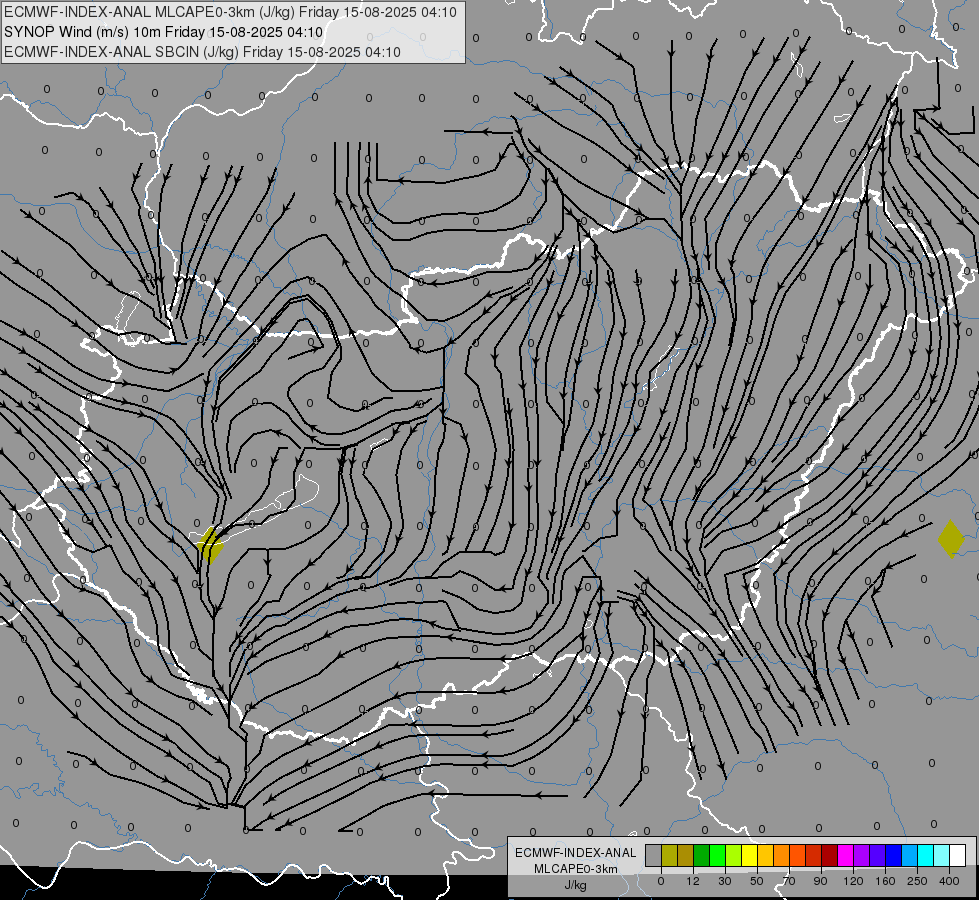The height and width of the screenshot is (900, 979).
Task: Click the ECMWF-INDEX-ANAL label in the legend
Action: (575, 853)
